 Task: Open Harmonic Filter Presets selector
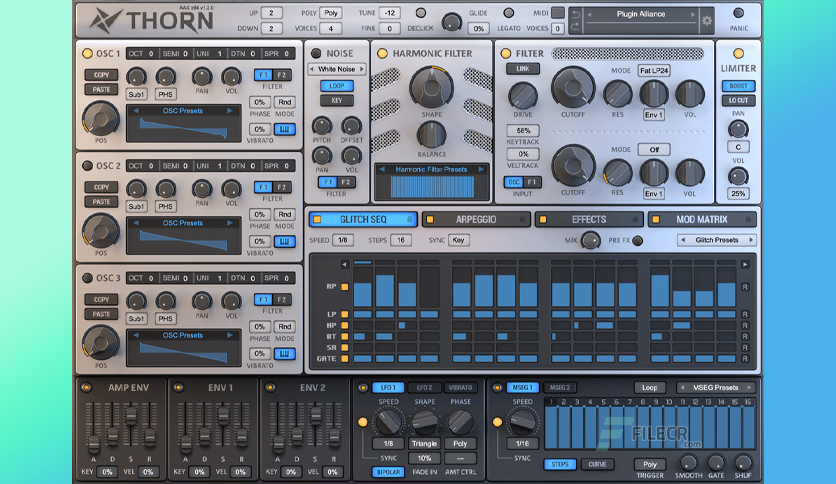(431, 170)
